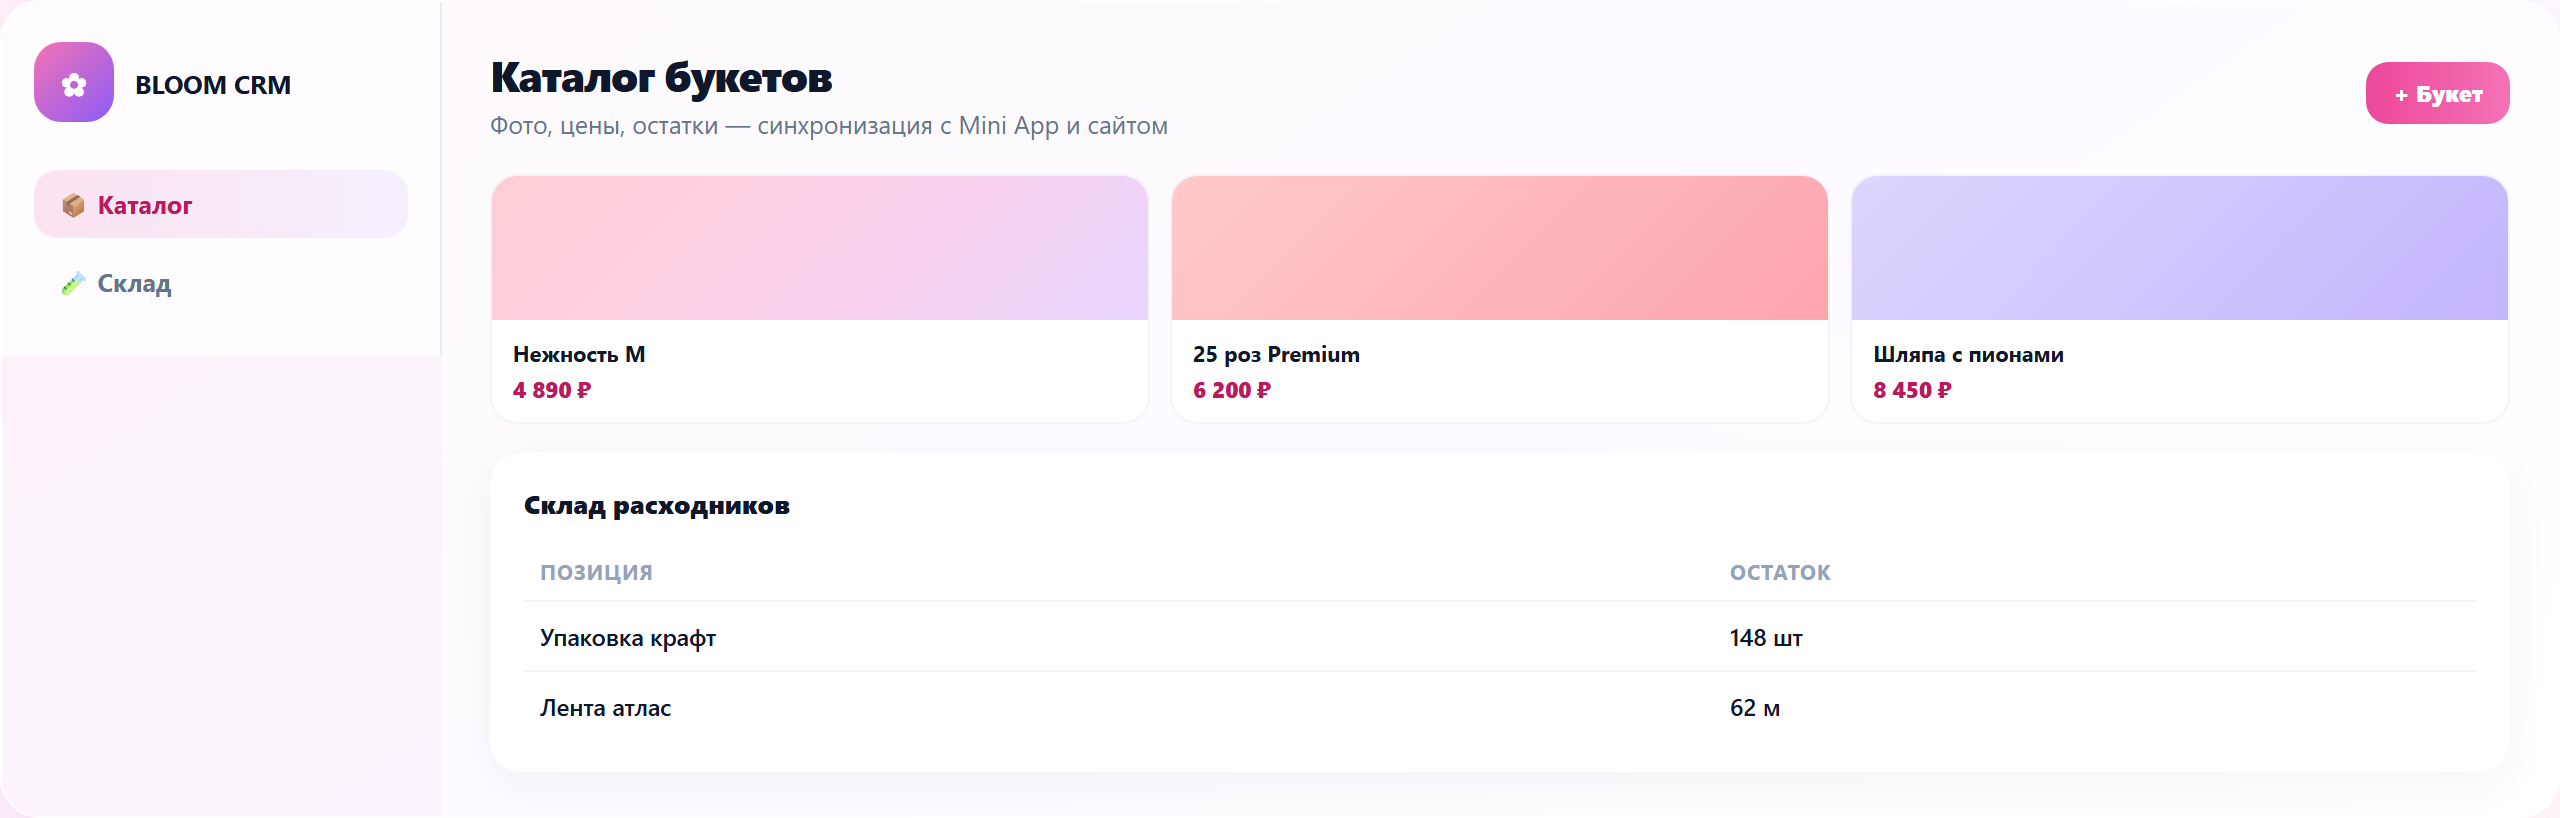Select the Лента атлас table row
This screenshot has height=818, width=2560.
point(1500,707)
